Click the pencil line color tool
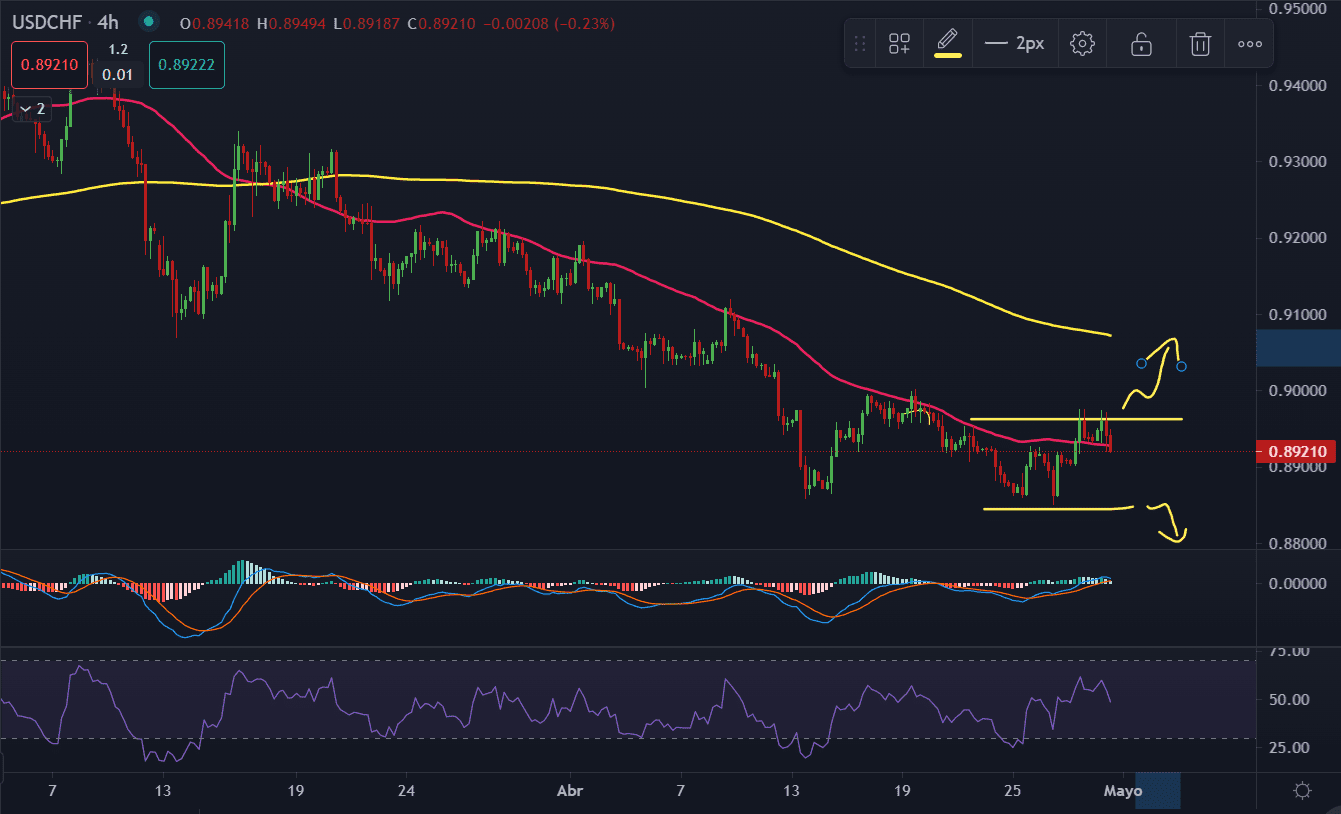 pos(947,44)
